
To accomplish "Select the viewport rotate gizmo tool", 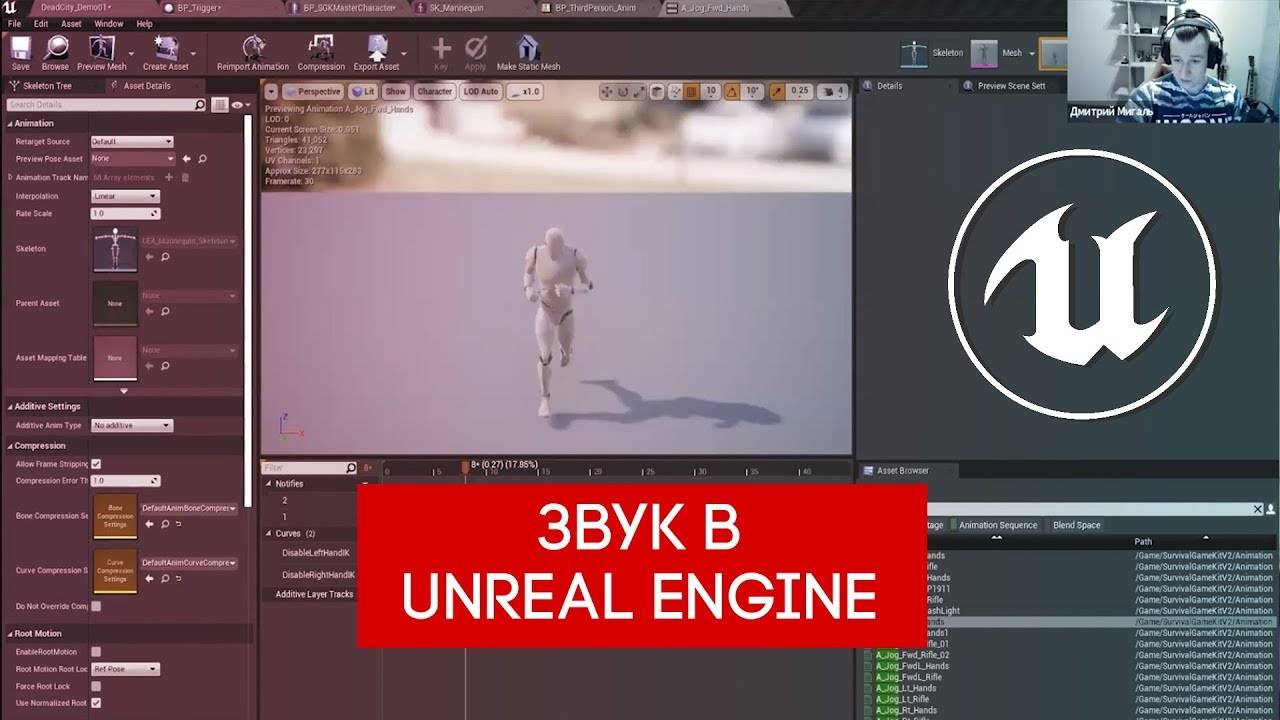I will pos(623,91).
